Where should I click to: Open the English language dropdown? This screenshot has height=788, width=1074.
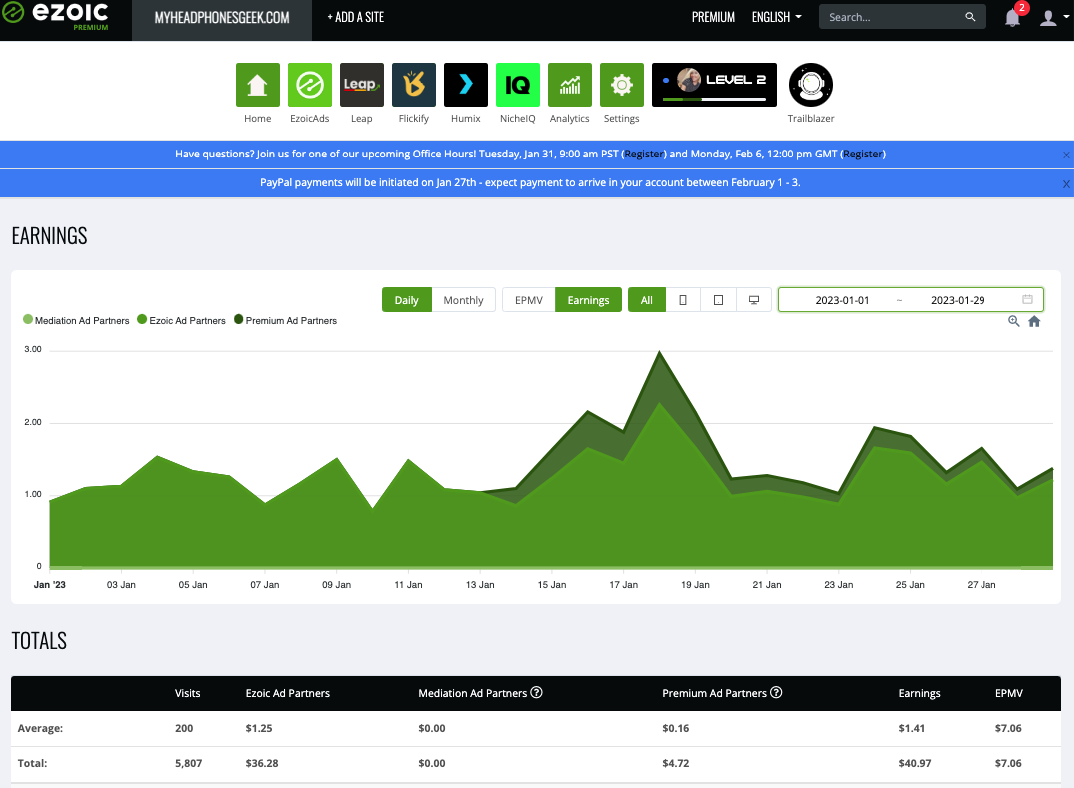(x=777, y=17)
